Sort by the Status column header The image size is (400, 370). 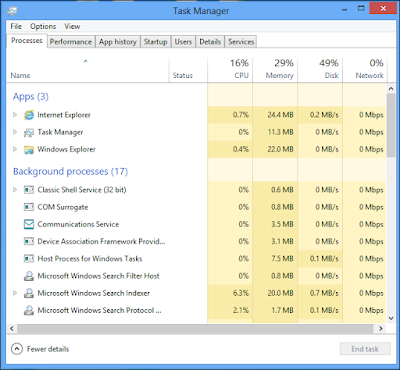(x=188, y=70)
